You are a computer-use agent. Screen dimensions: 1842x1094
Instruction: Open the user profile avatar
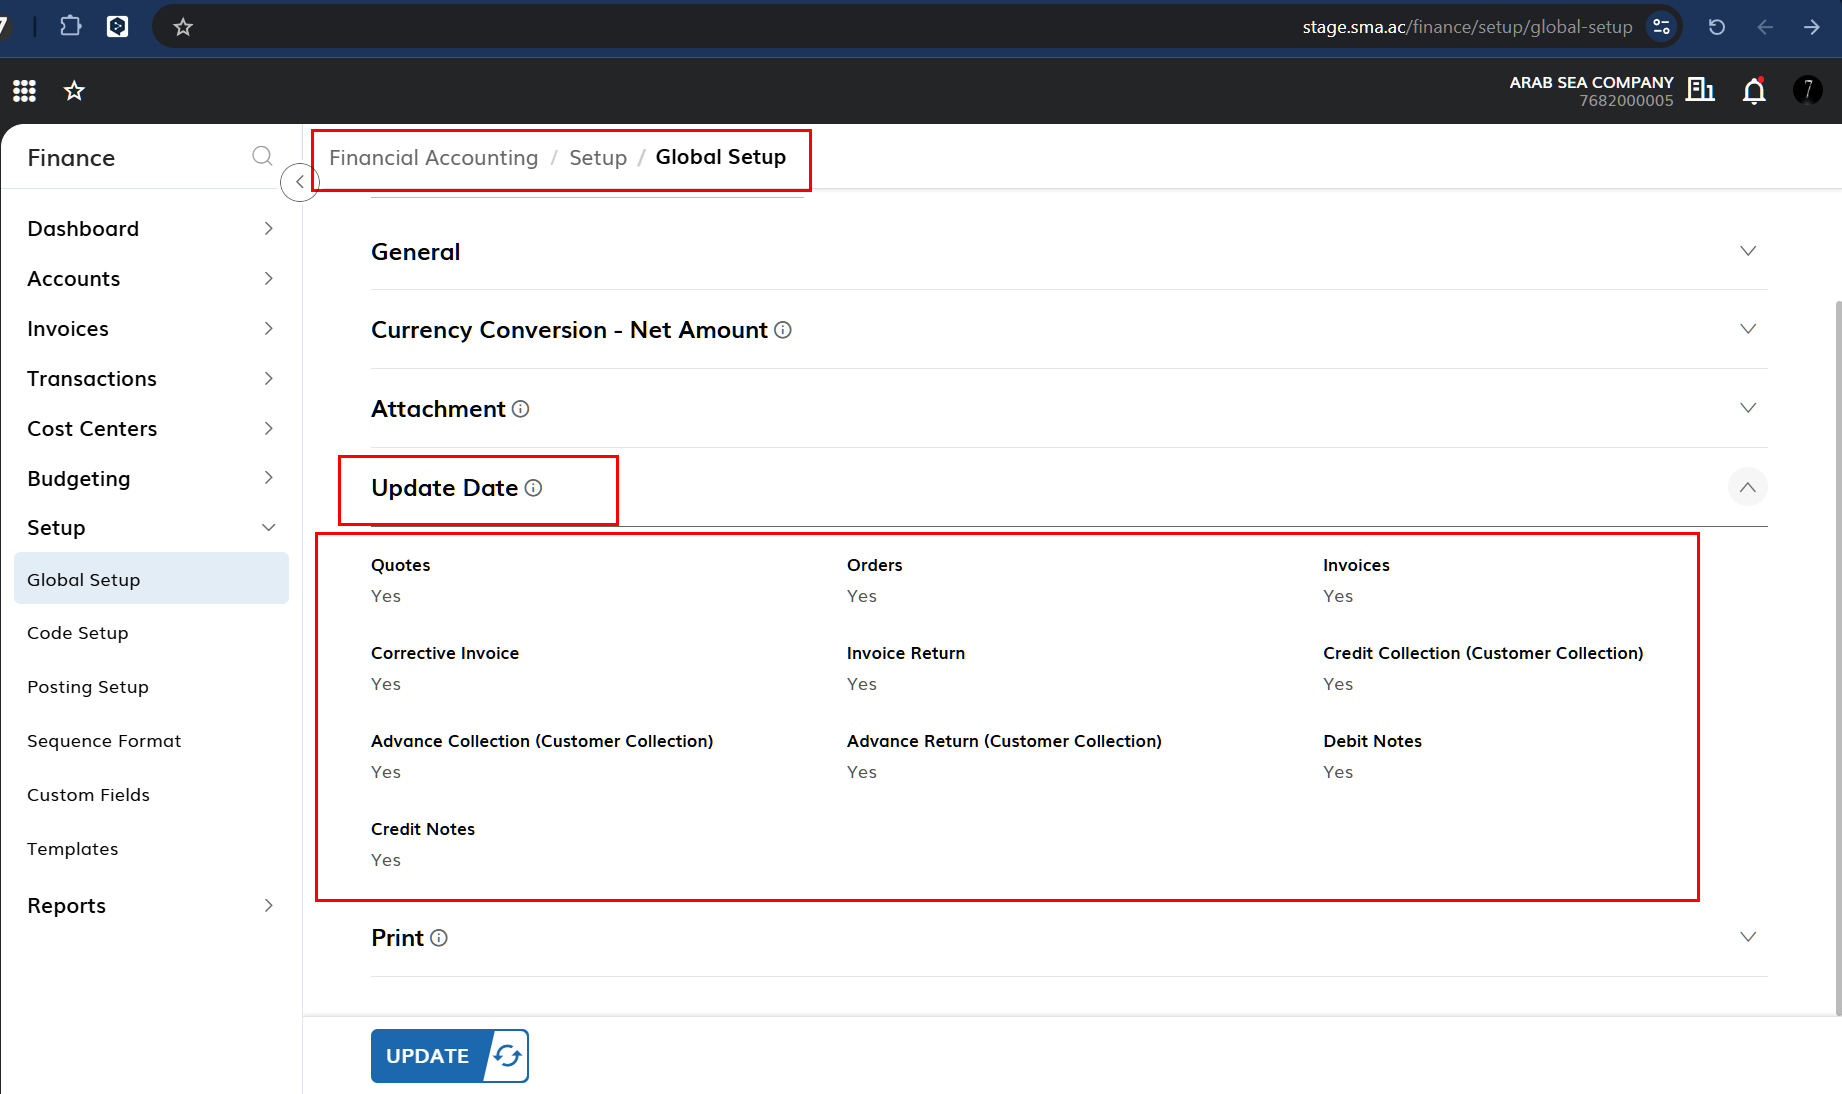click(x=1808, y=90)
